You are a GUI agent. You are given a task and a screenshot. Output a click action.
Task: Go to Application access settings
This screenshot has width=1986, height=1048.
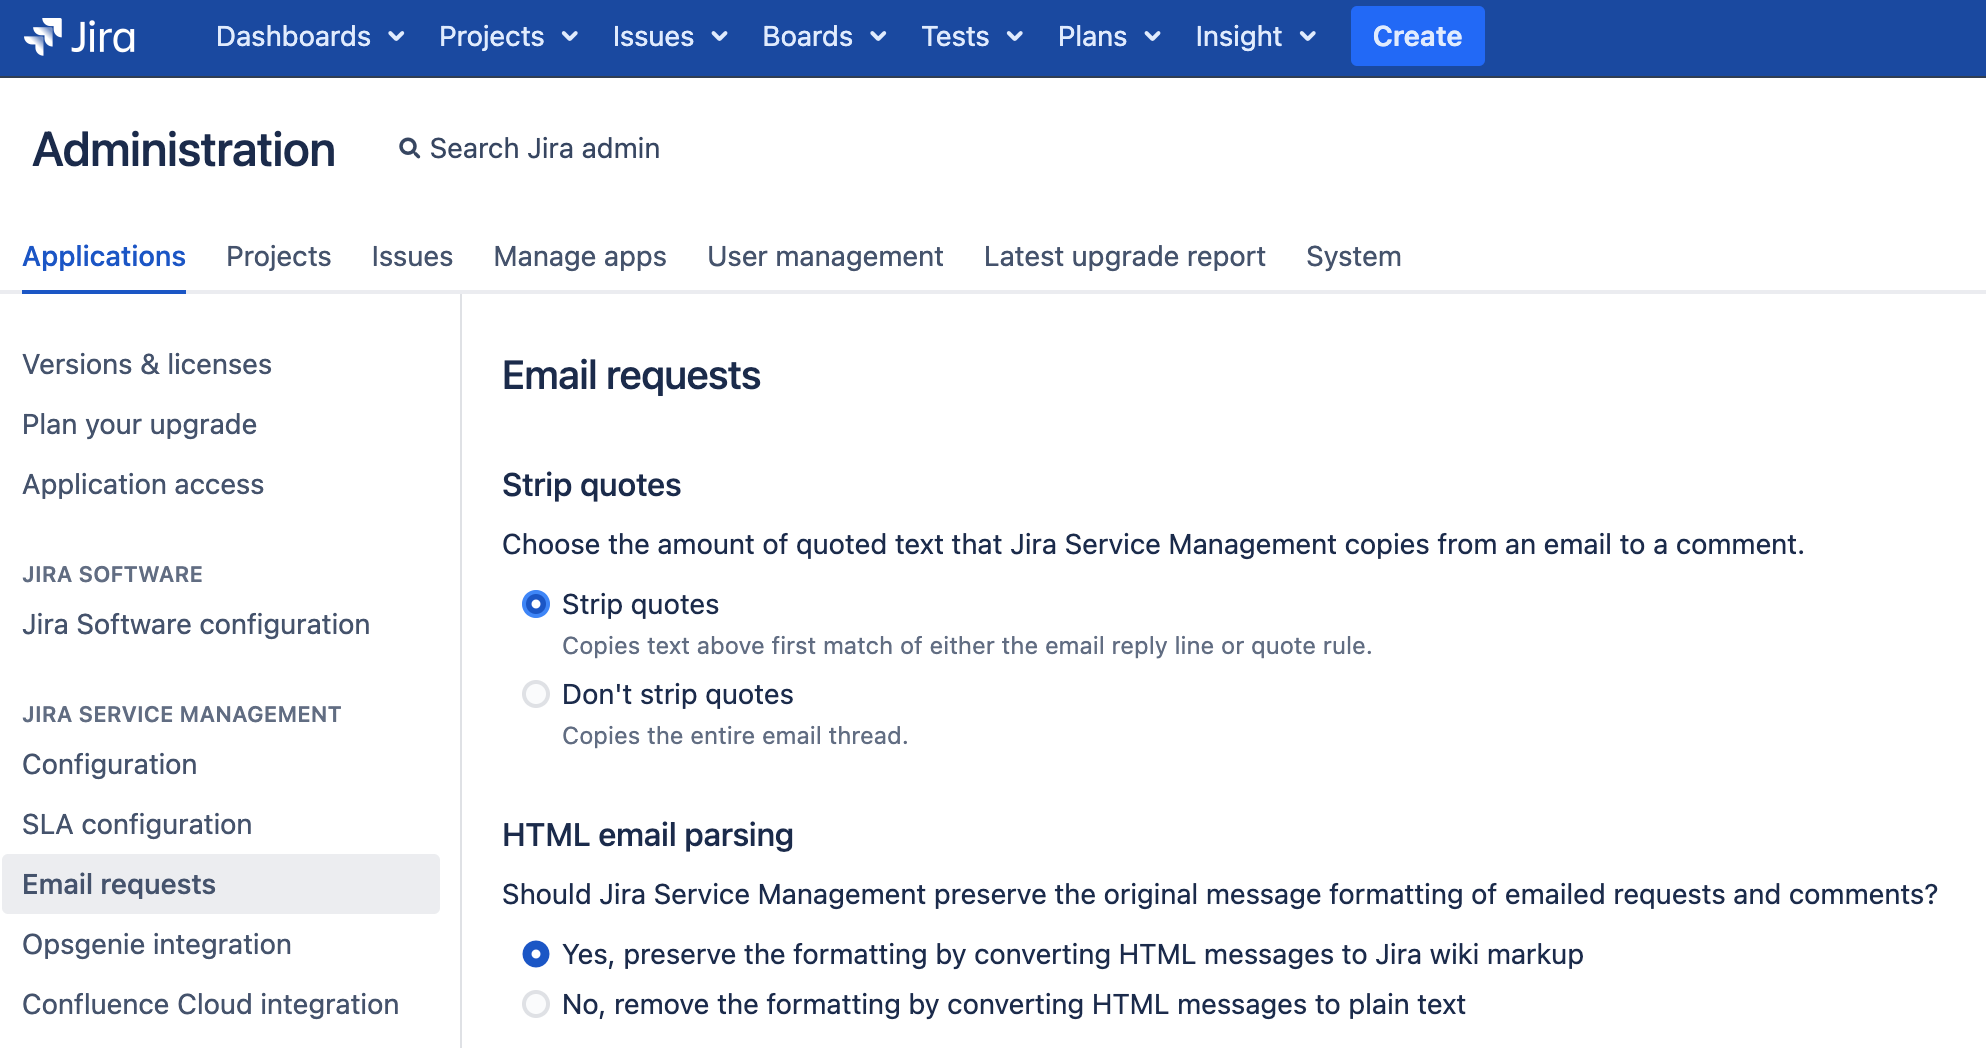[x=143, y=484]
